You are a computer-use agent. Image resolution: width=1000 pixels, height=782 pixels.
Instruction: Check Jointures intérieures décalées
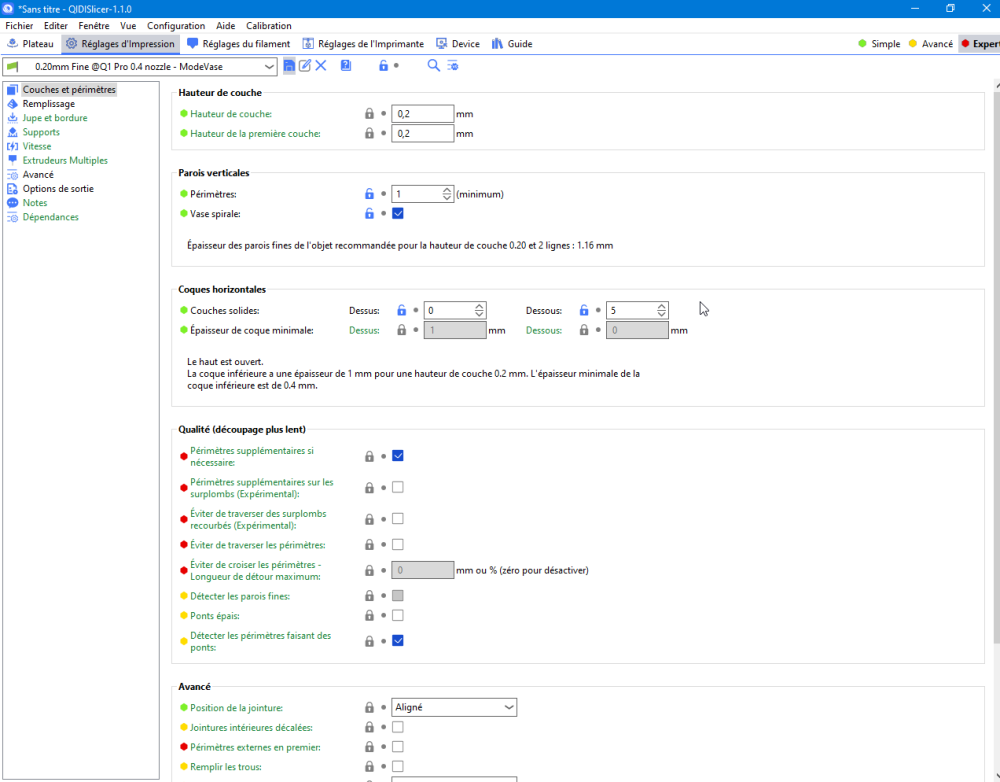coord(398,727)
